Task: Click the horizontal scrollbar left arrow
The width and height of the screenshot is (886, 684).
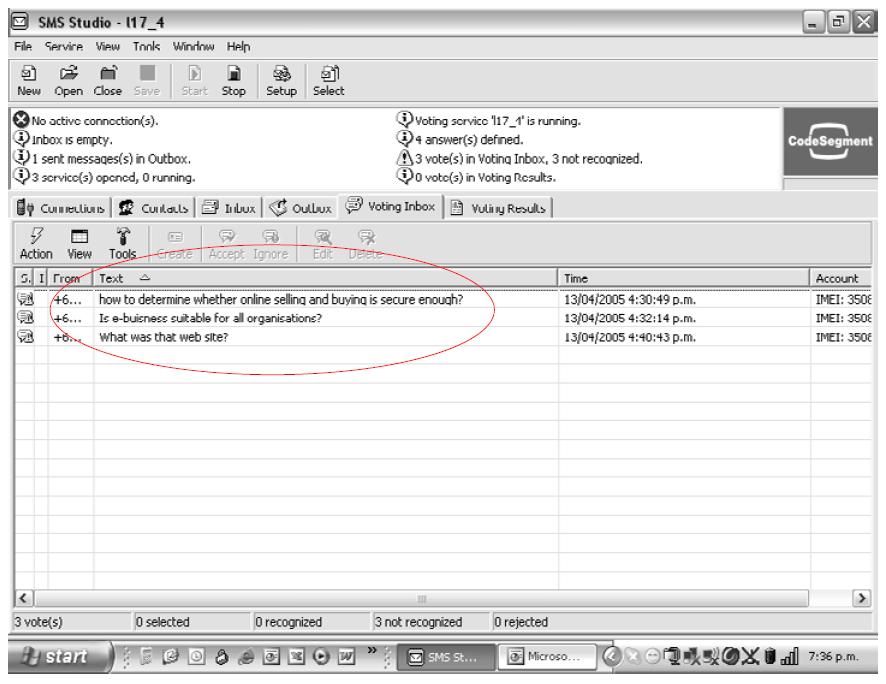Action: click(x=24, y=598)
